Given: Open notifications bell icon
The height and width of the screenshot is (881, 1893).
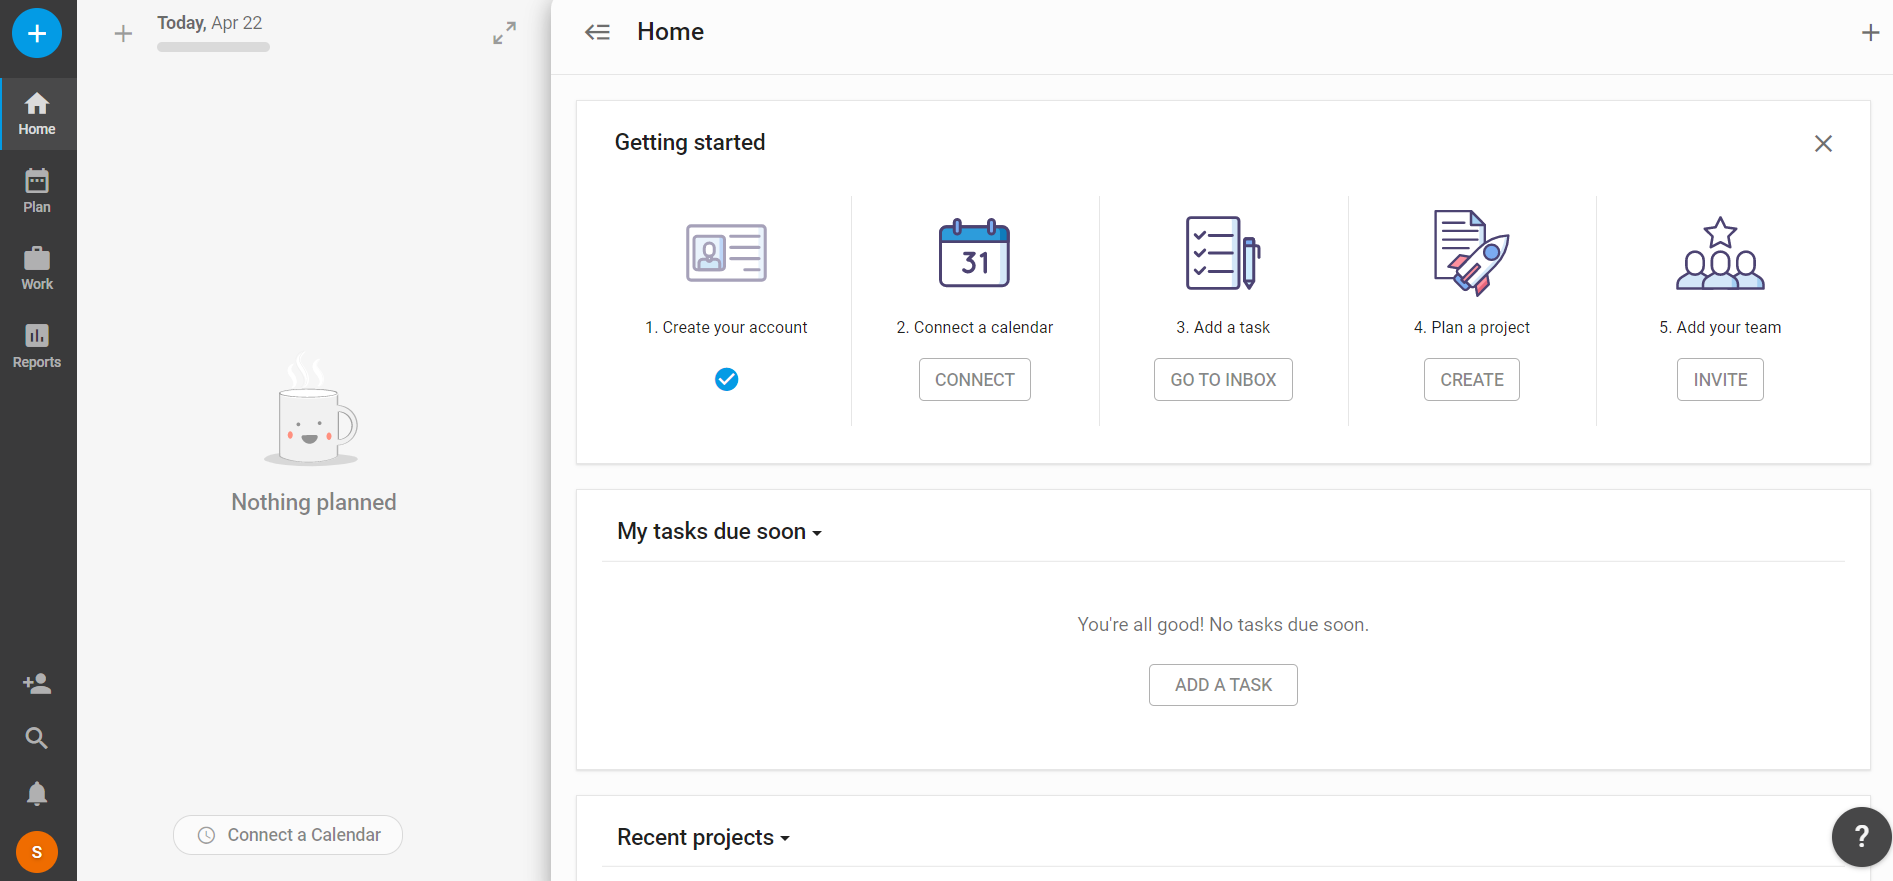Looking at the screenshot, I should click(x=37, y=794).
